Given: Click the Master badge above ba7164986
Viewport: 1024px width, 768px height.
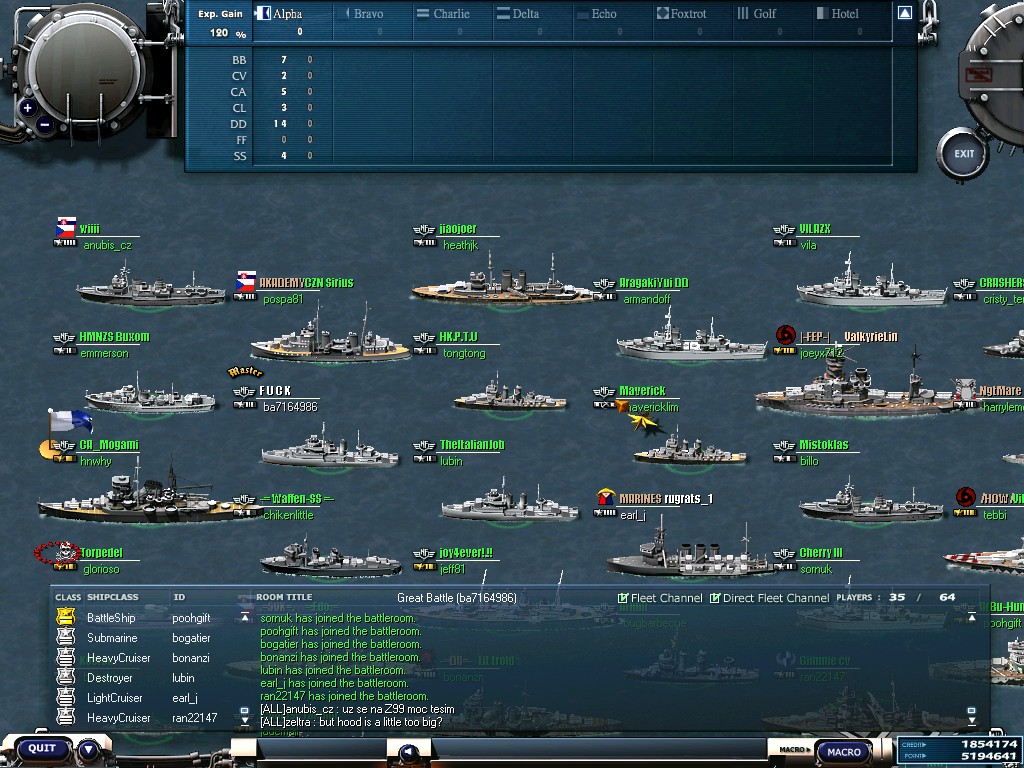Looking at the screenshot, I should click(x=246, y=372).
